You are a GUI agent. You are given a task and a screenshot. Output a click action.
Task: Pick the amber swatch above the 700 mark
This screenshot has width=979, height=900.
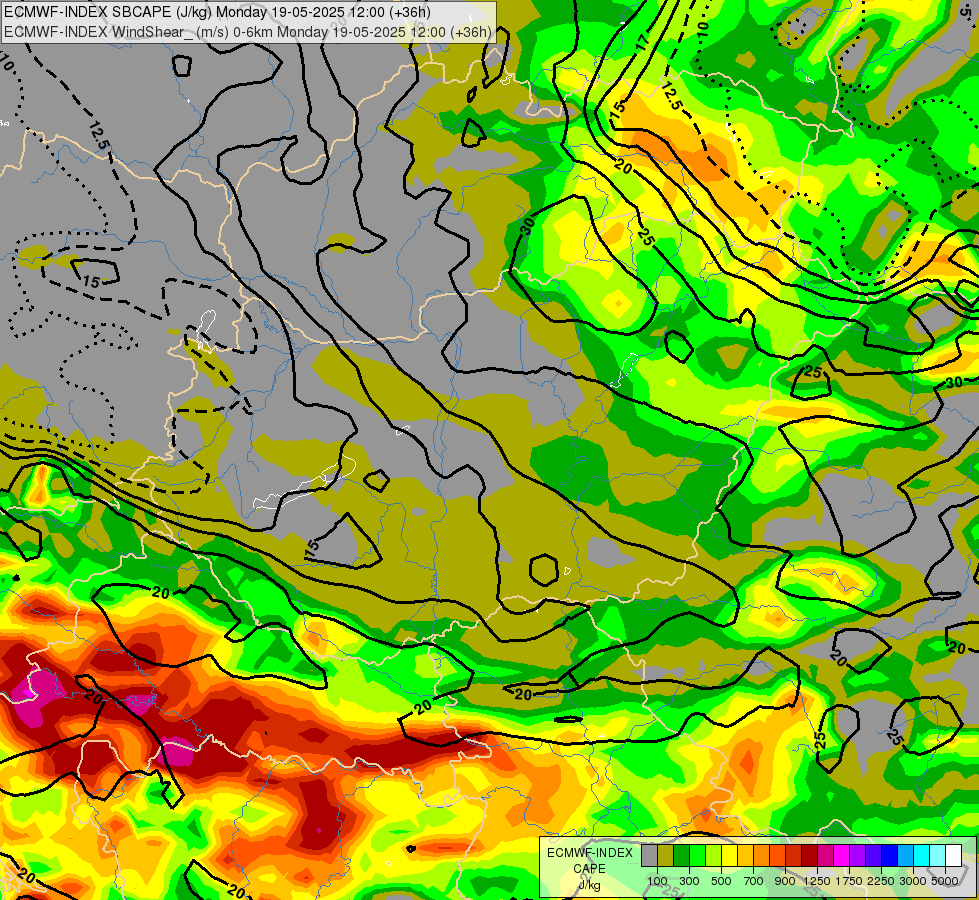coord(745,856)
